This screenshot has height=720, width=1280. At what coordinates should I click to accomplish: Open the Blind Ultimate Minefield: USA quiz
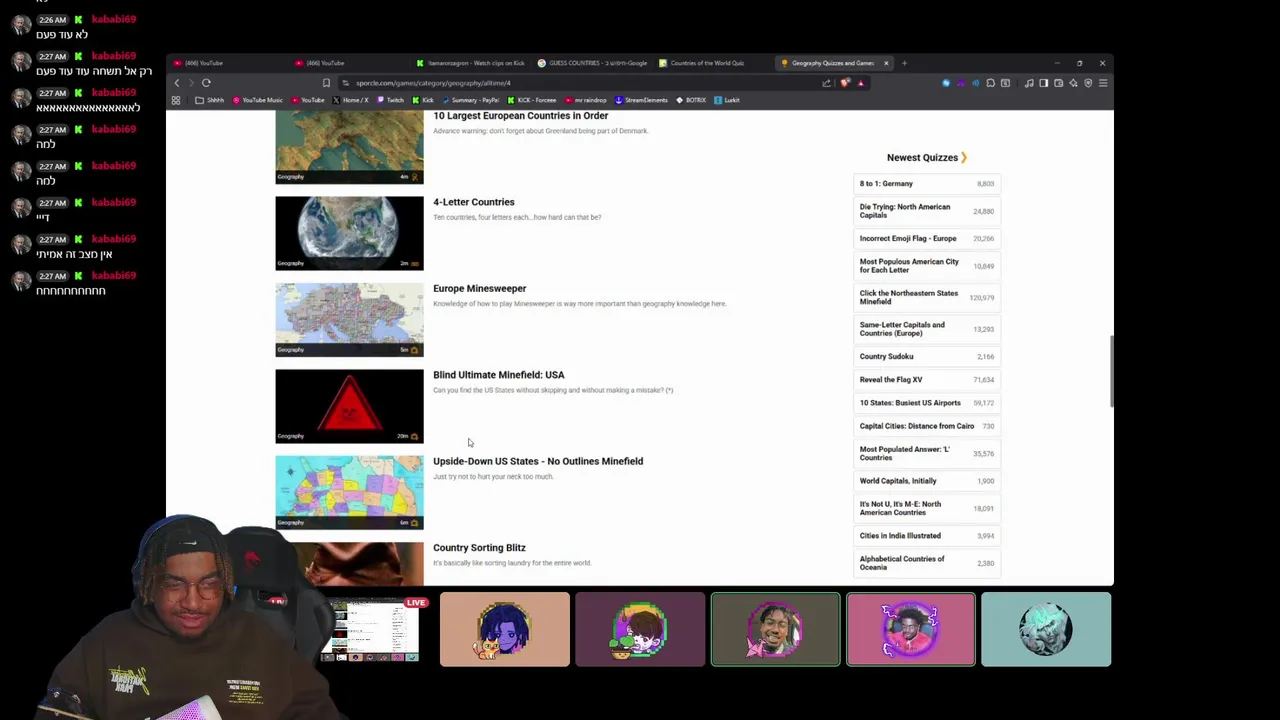(x=498, y=375)
